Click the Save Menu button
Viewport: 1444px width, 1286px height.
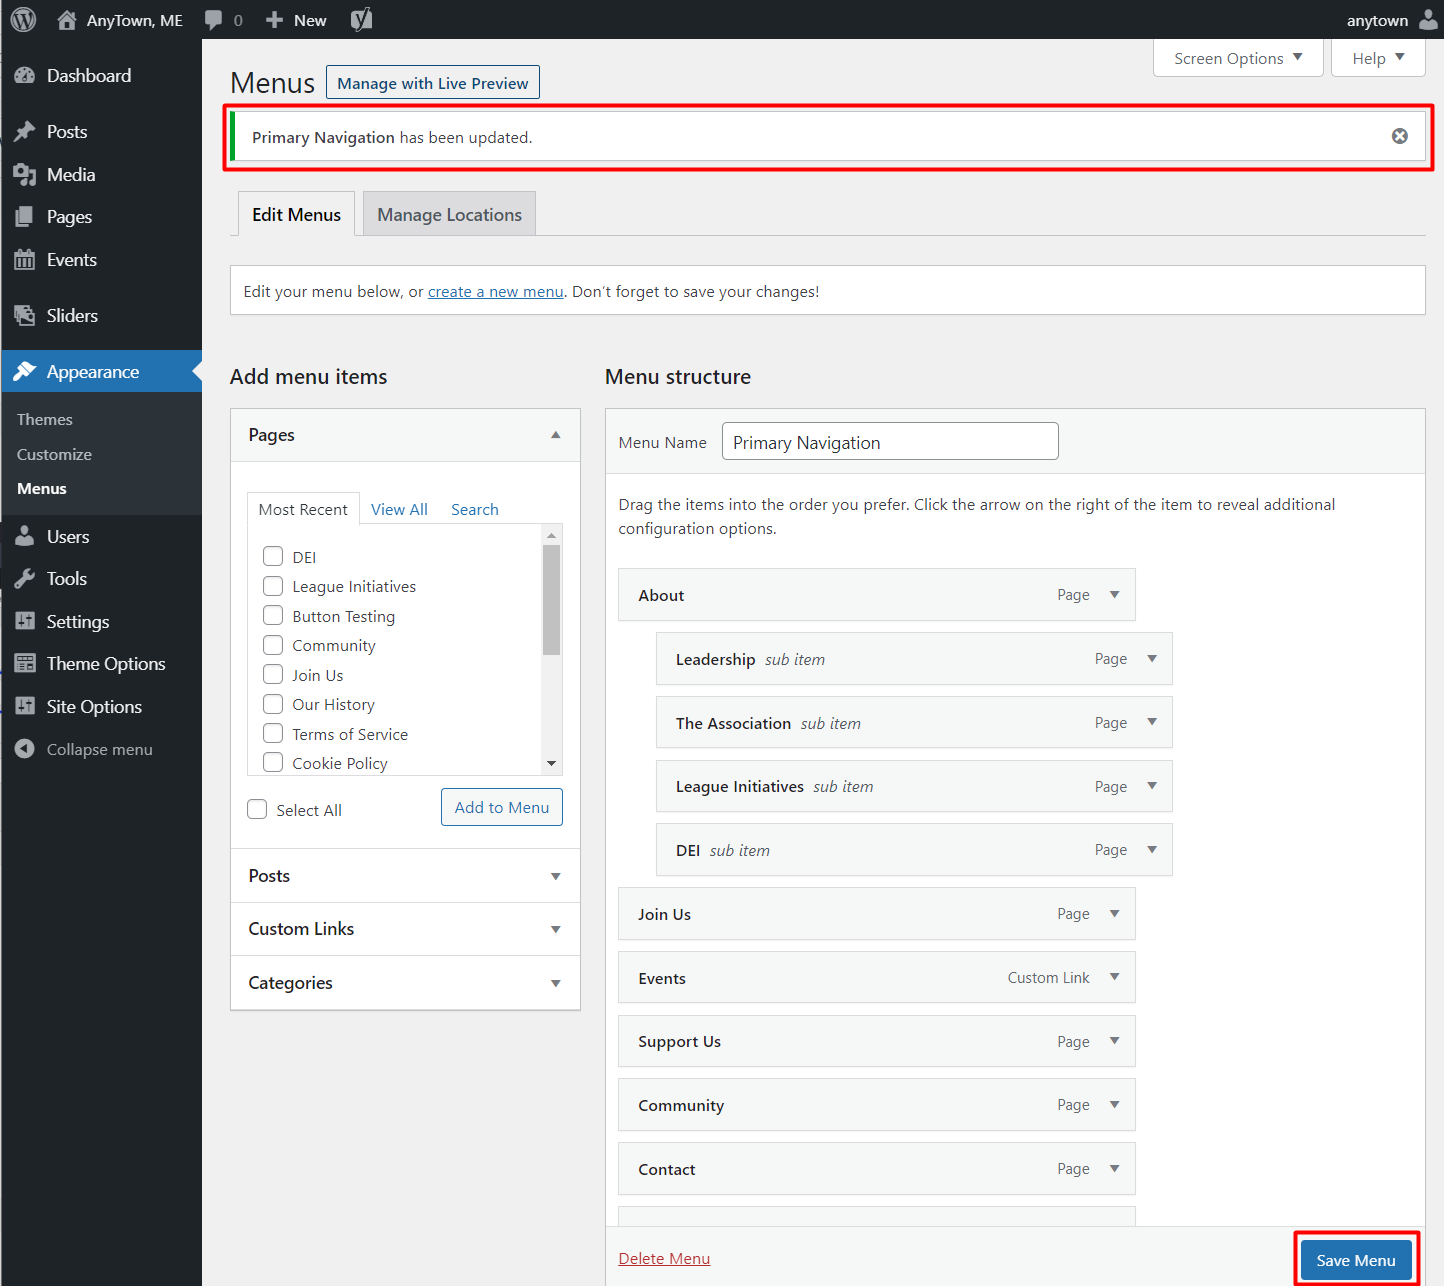tap(1356, 1260)
